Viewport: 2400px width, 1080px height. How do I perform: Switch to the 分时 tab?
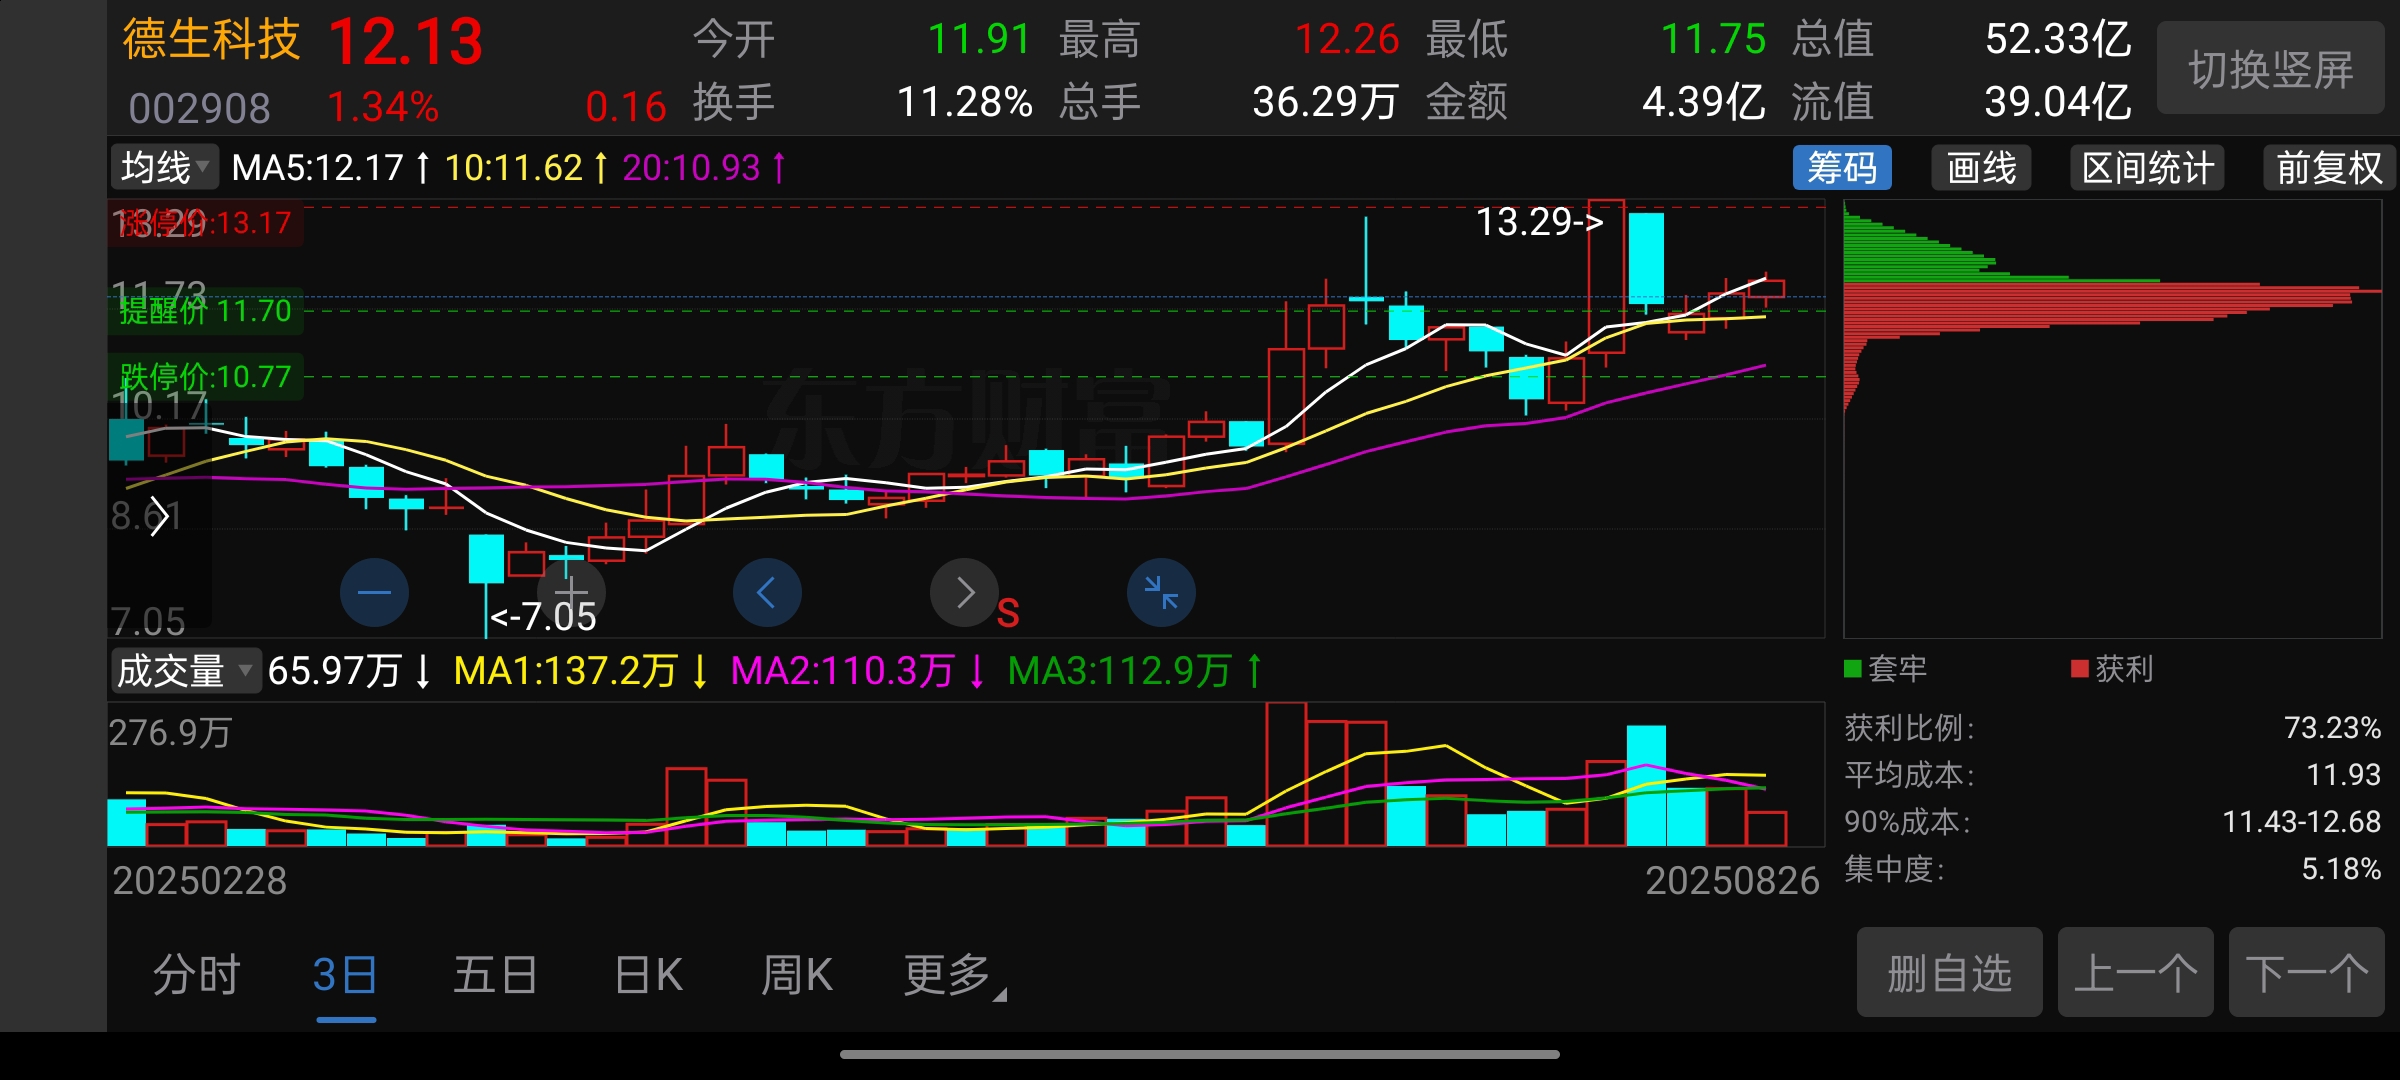click(x=196, y=975)
